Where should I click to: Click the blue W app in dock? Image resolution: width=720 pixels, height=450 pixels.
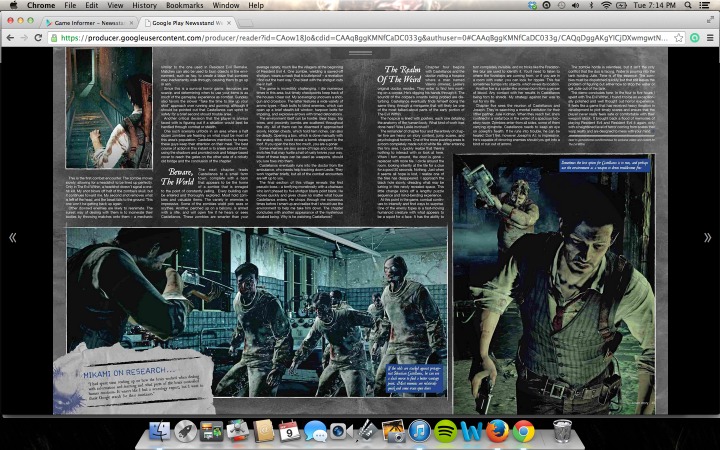(471, 432)
